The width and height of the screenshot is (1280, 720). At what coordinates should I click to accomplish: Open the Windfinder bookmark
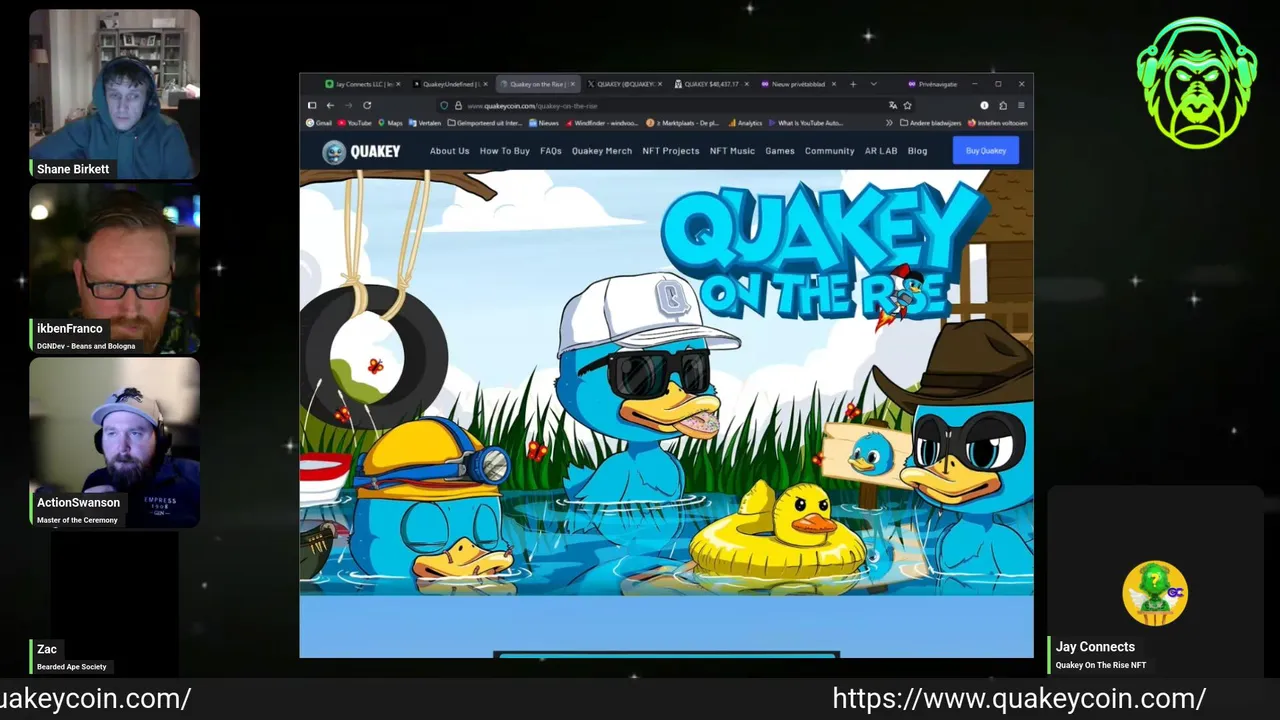602,123
